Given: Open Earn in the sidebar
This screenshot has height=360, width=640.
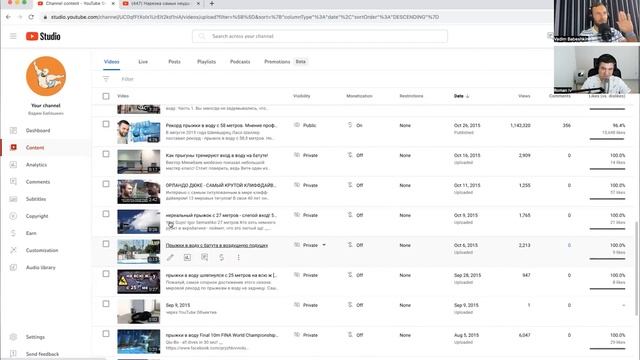Looking at the screenshot, I should pos(31,233).
